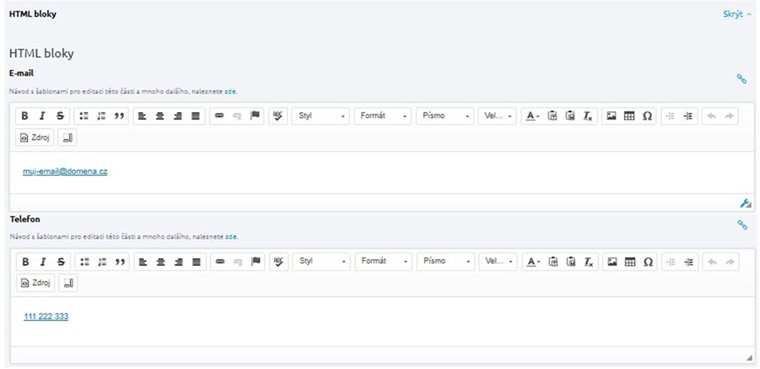
Task: Open text color picker in Telefon editor
Action: coord(534,262)
